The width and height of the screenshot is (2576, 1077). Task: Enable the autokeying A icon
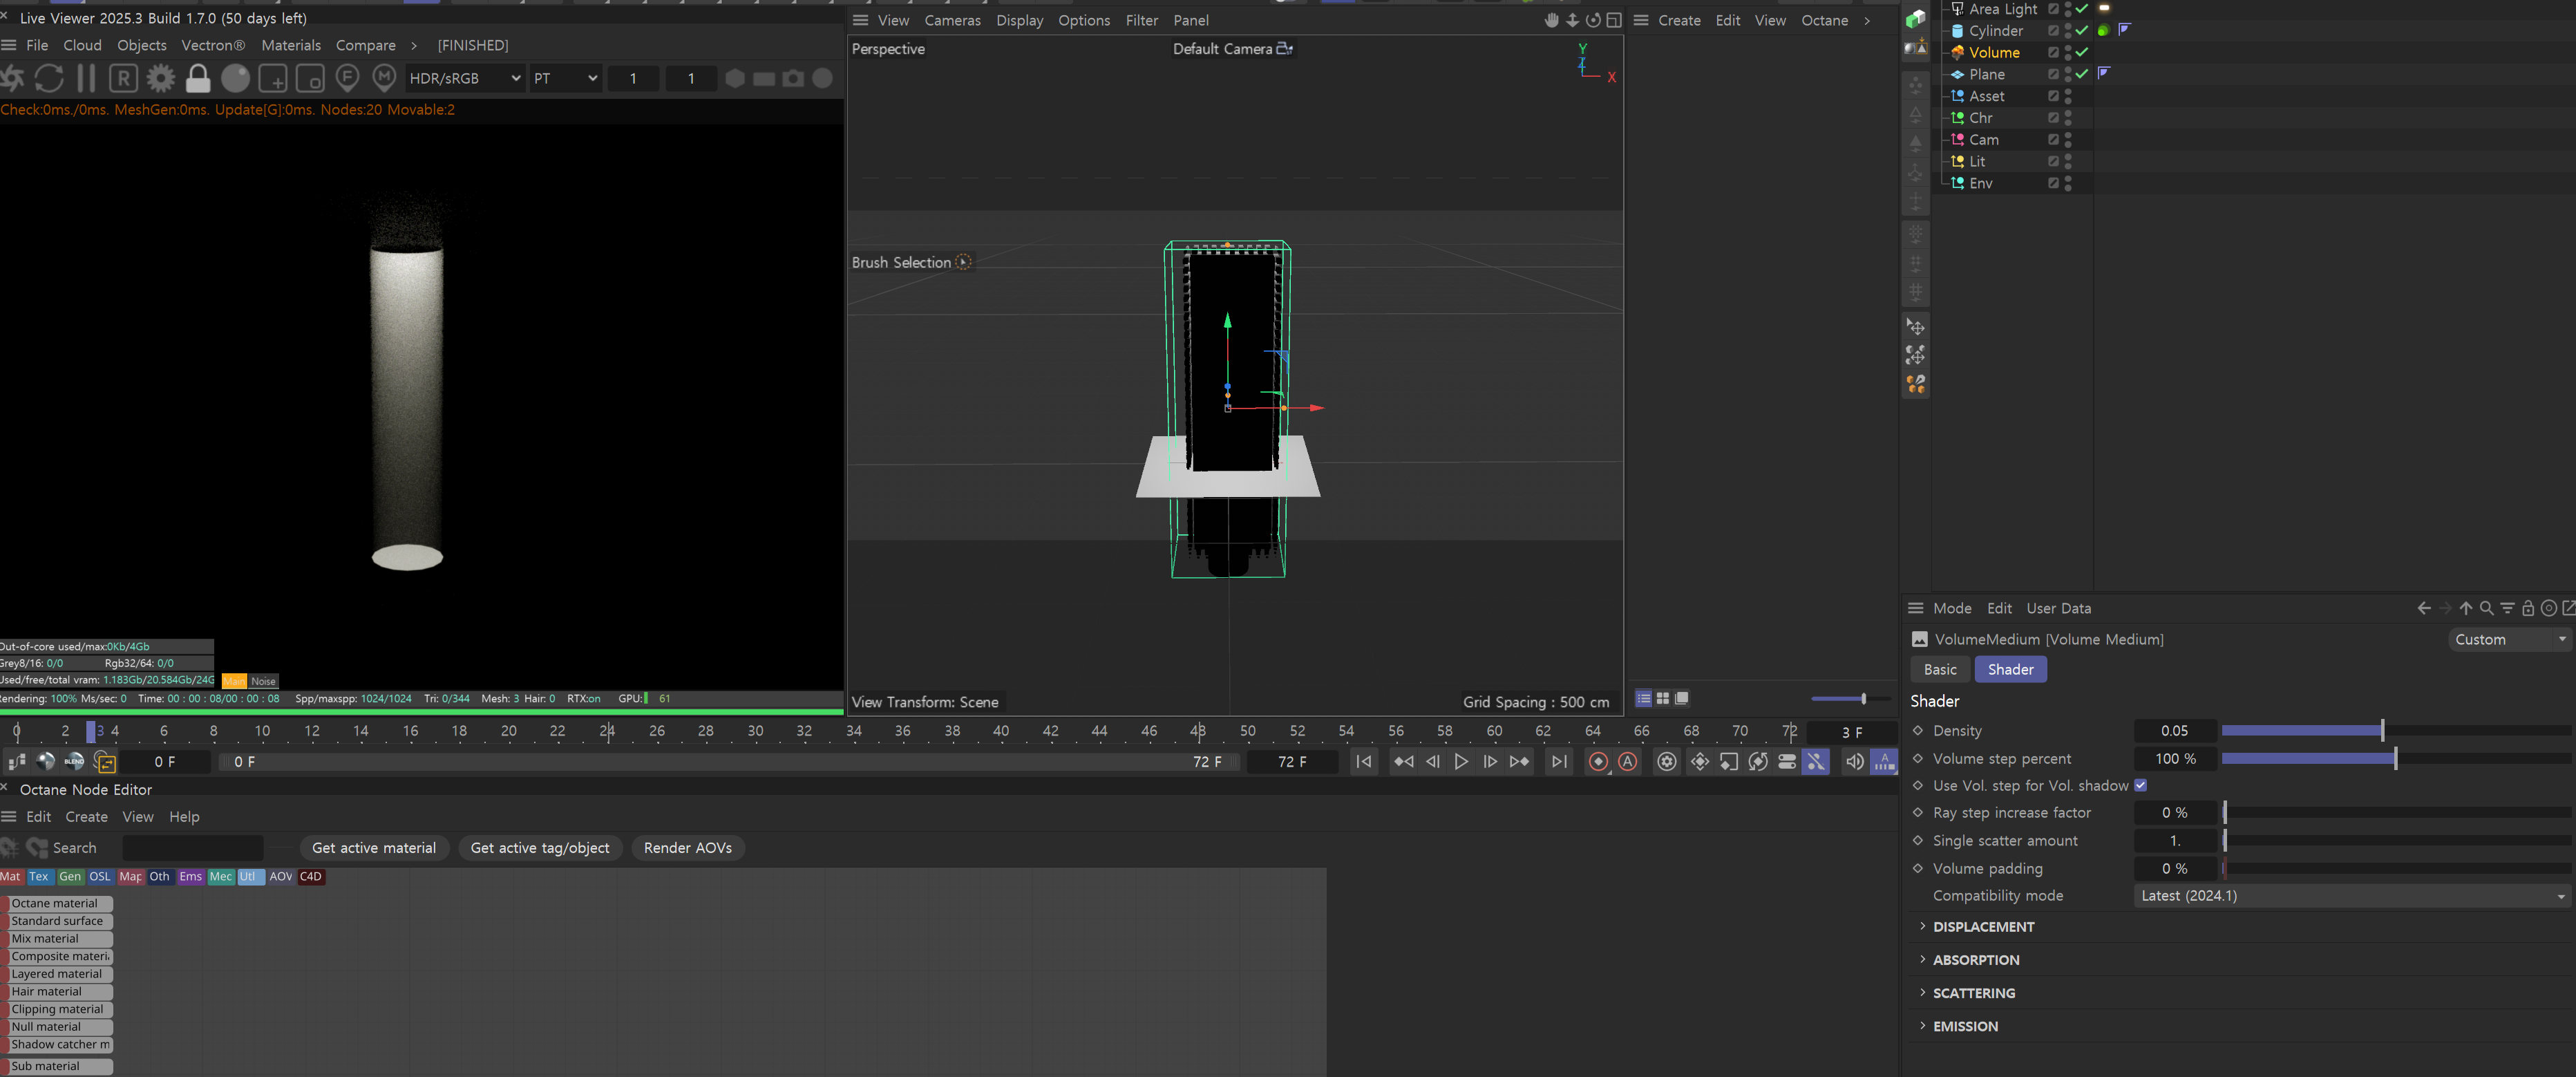pyautogui.click(x=1628, y=762)
